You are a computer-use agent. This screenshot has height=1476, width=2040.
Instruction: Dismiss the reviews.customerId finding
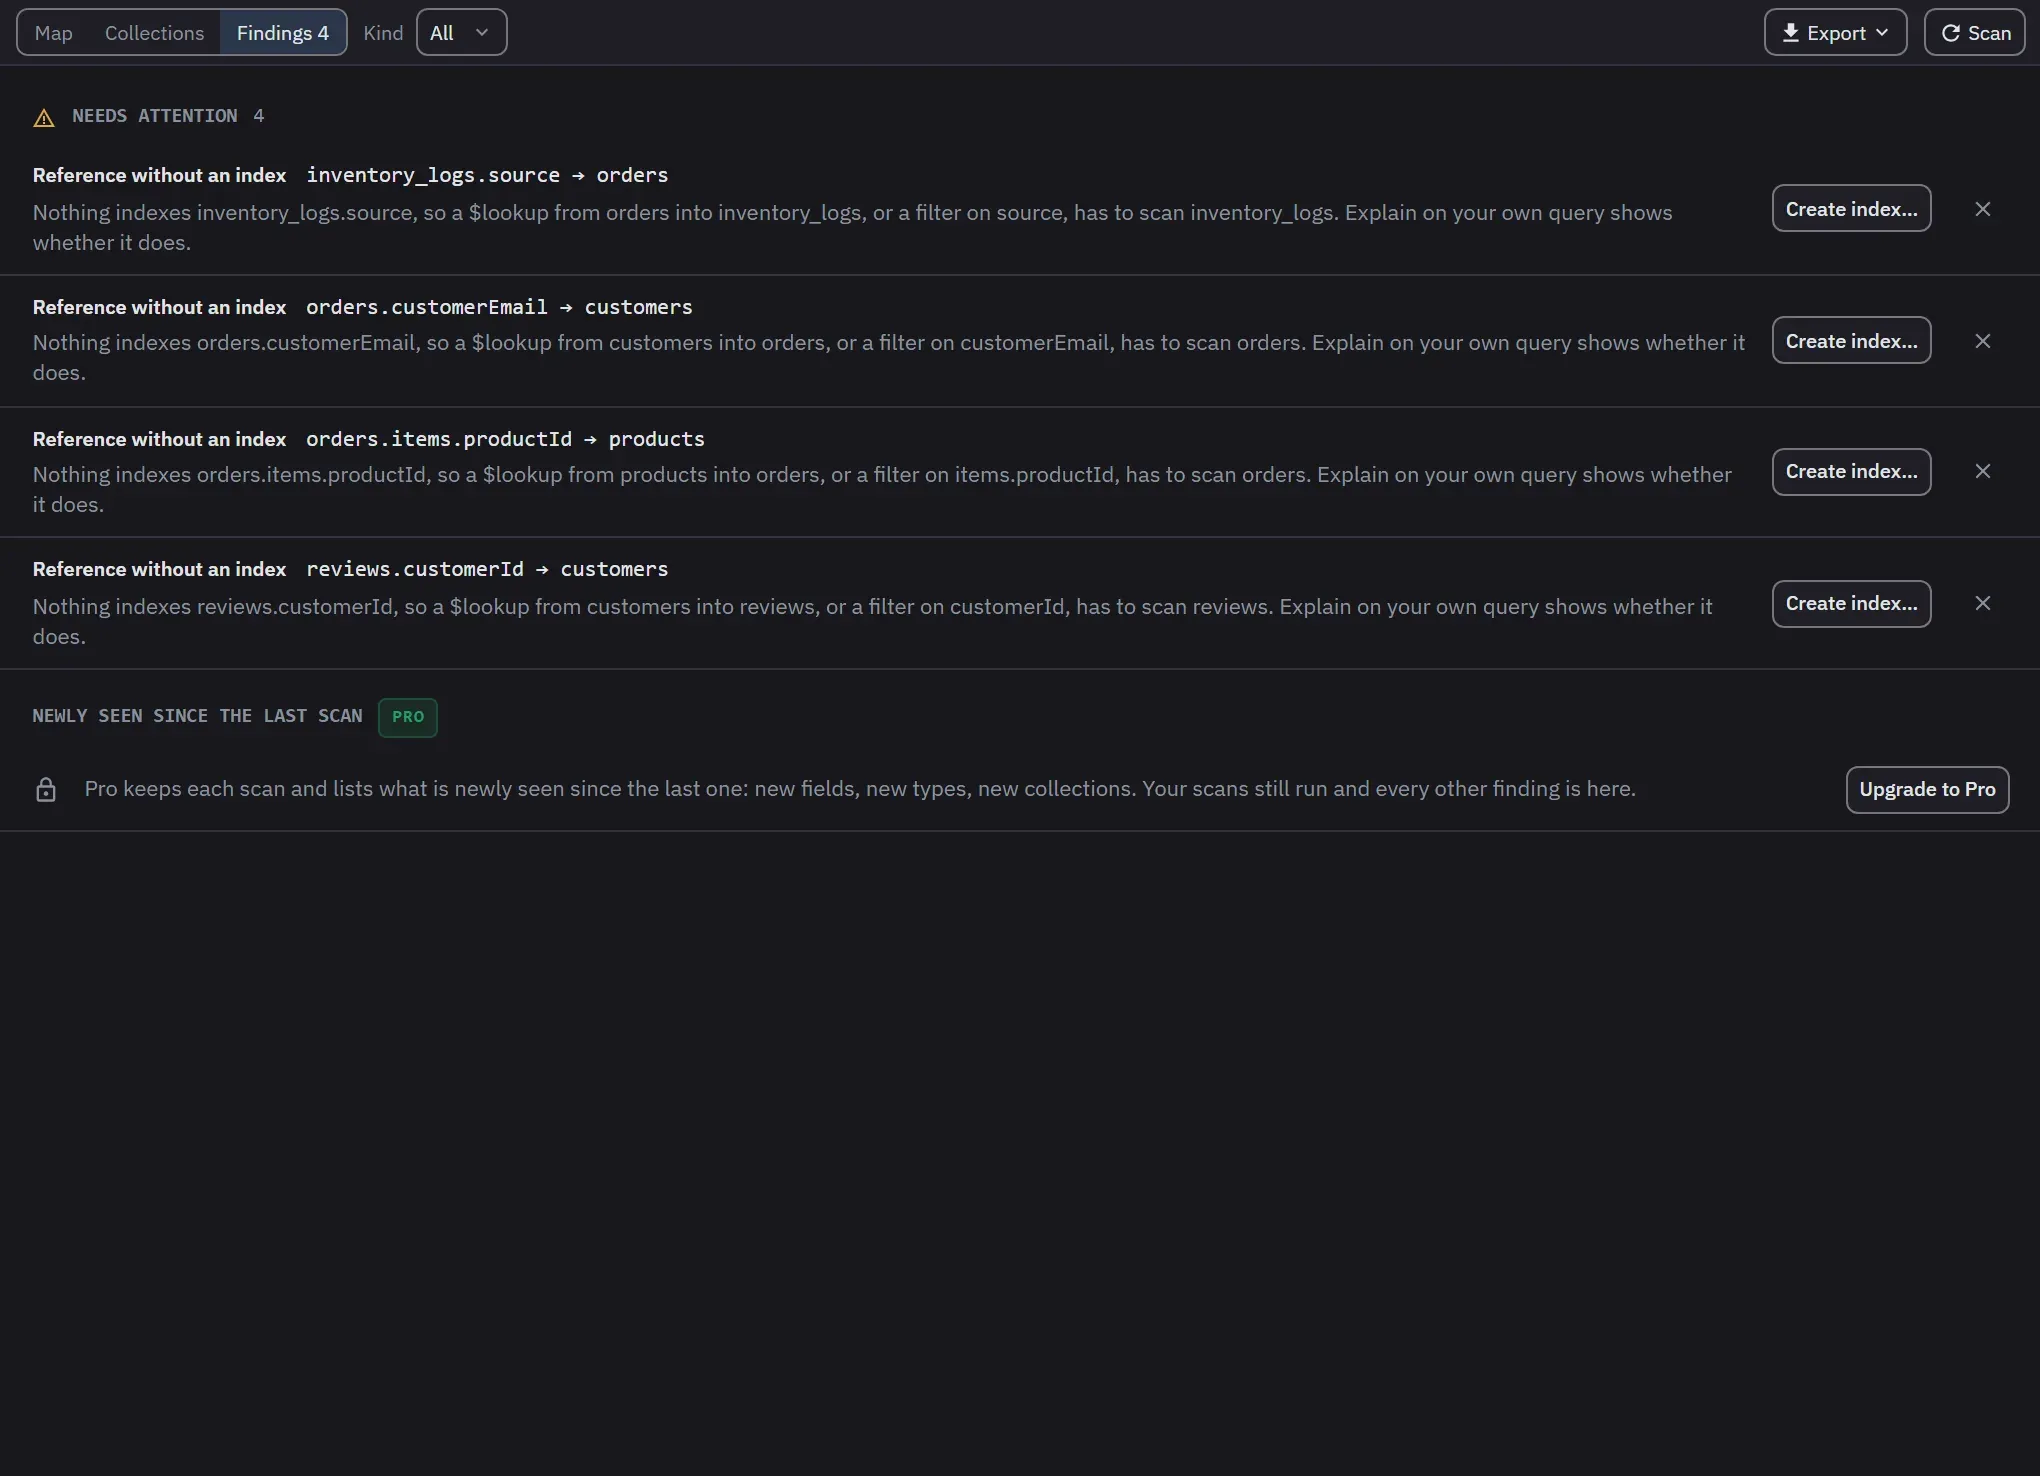[x=1982, y=603]
